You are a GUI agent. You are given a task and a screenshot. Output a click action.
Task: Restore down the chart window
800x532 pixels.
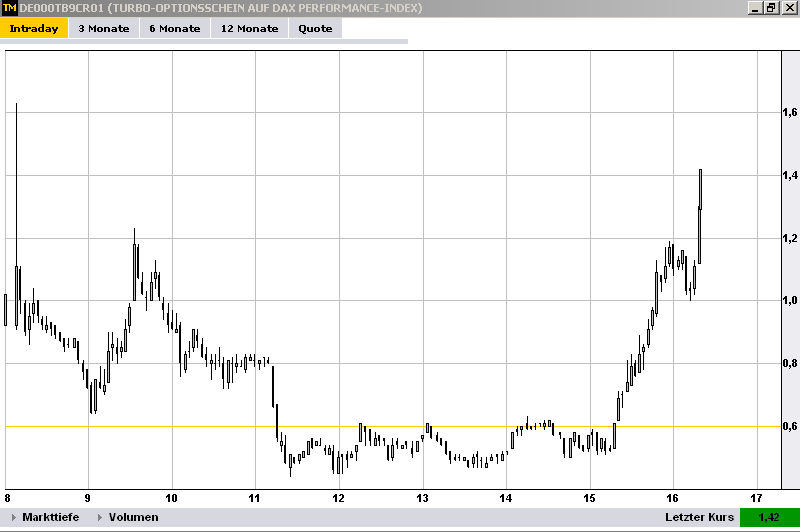coord(771,8)
